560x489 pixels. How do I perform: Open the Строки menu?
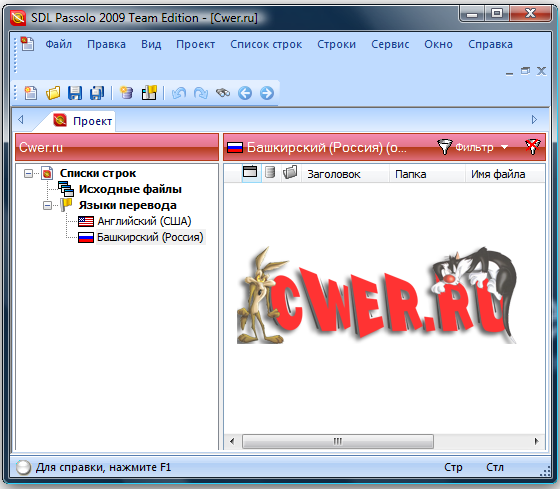coord(336,44)
